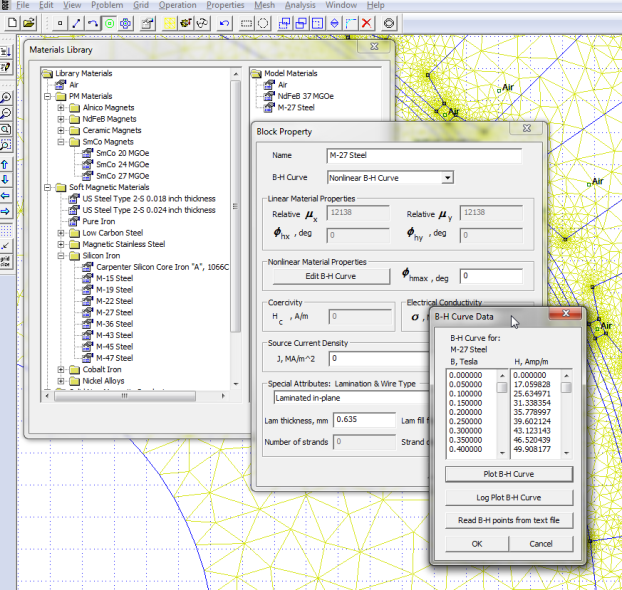Click the Lam thickness field showing 0.635
The height and width of the screenshot is (590, 622).
(364, 419)
